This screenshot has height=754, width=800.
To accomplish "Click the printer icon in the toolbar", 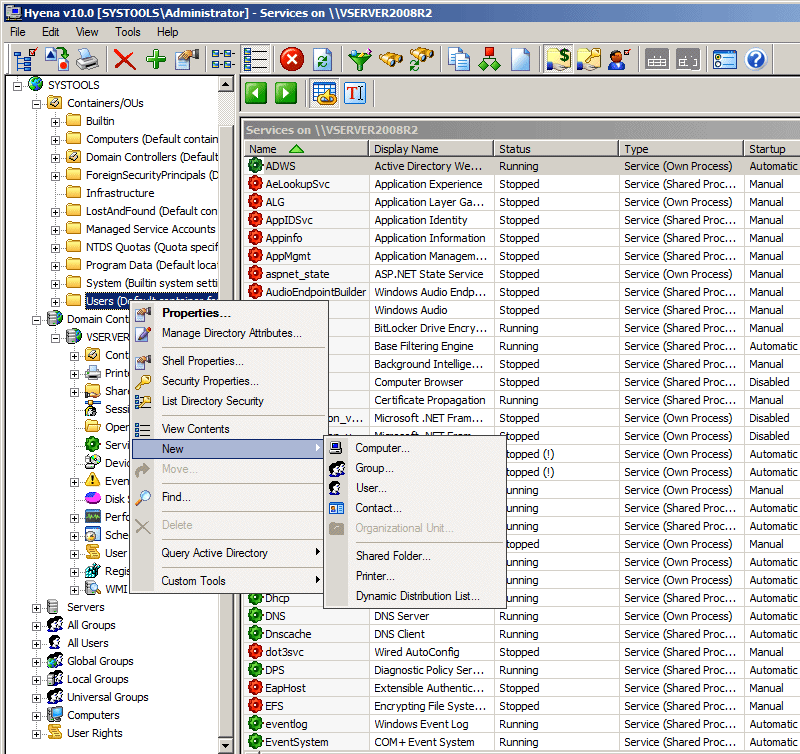I will (x=88, y=59).
